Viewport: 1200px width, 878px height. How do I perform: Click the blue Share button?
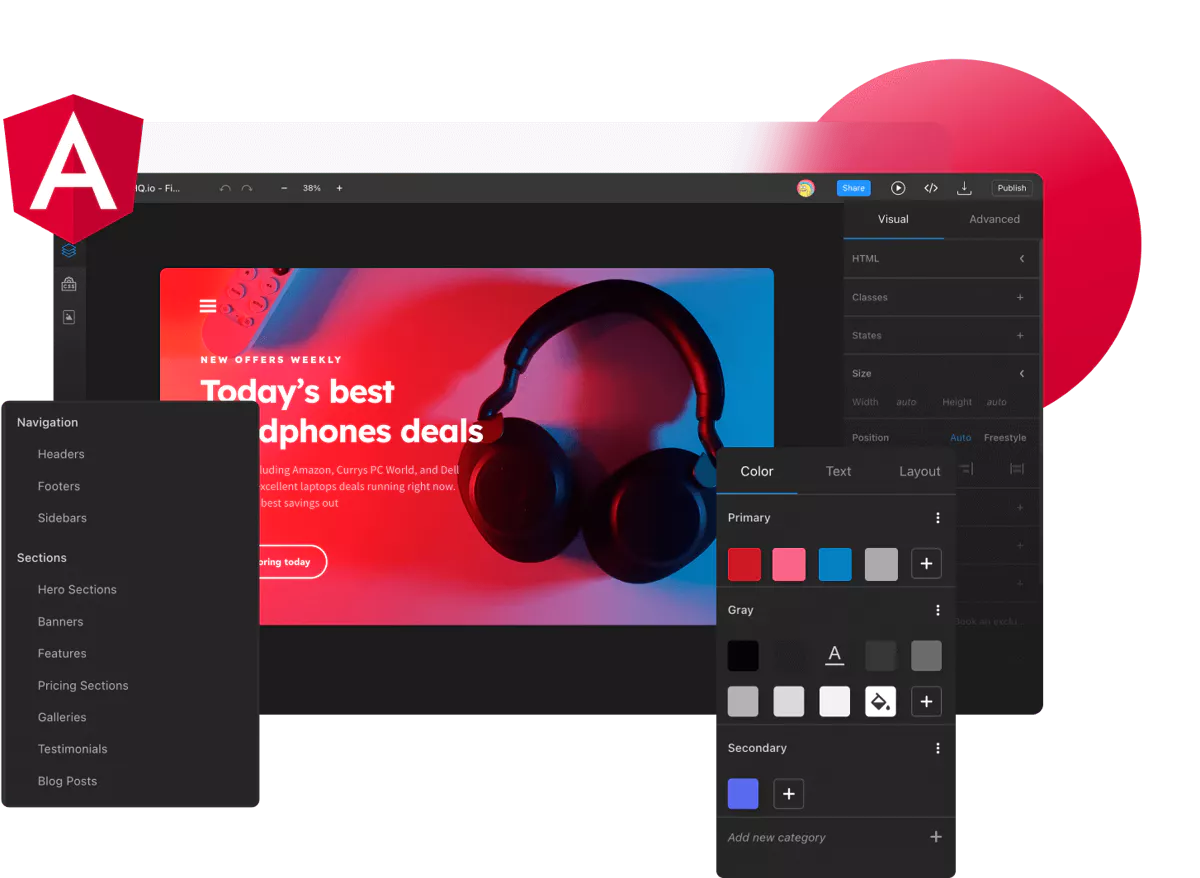[x=853, y=187]
